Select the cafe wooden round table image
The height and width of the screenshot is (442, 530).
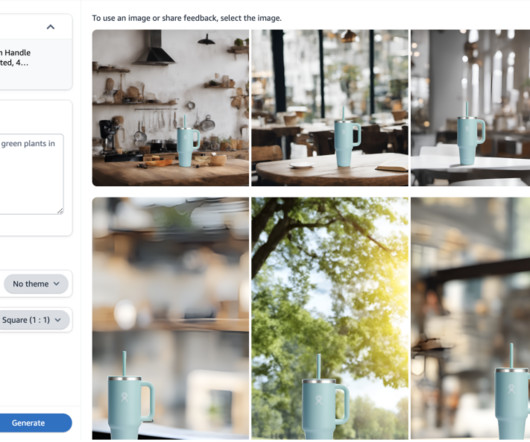click(x=330, y=108)
